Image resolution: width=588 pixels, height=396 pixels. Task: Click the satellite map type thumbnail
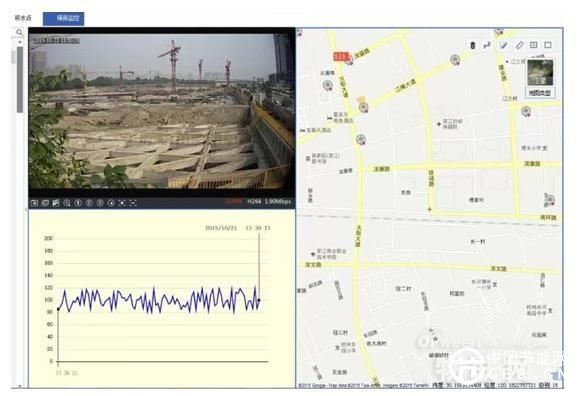(x=540, y=72)
